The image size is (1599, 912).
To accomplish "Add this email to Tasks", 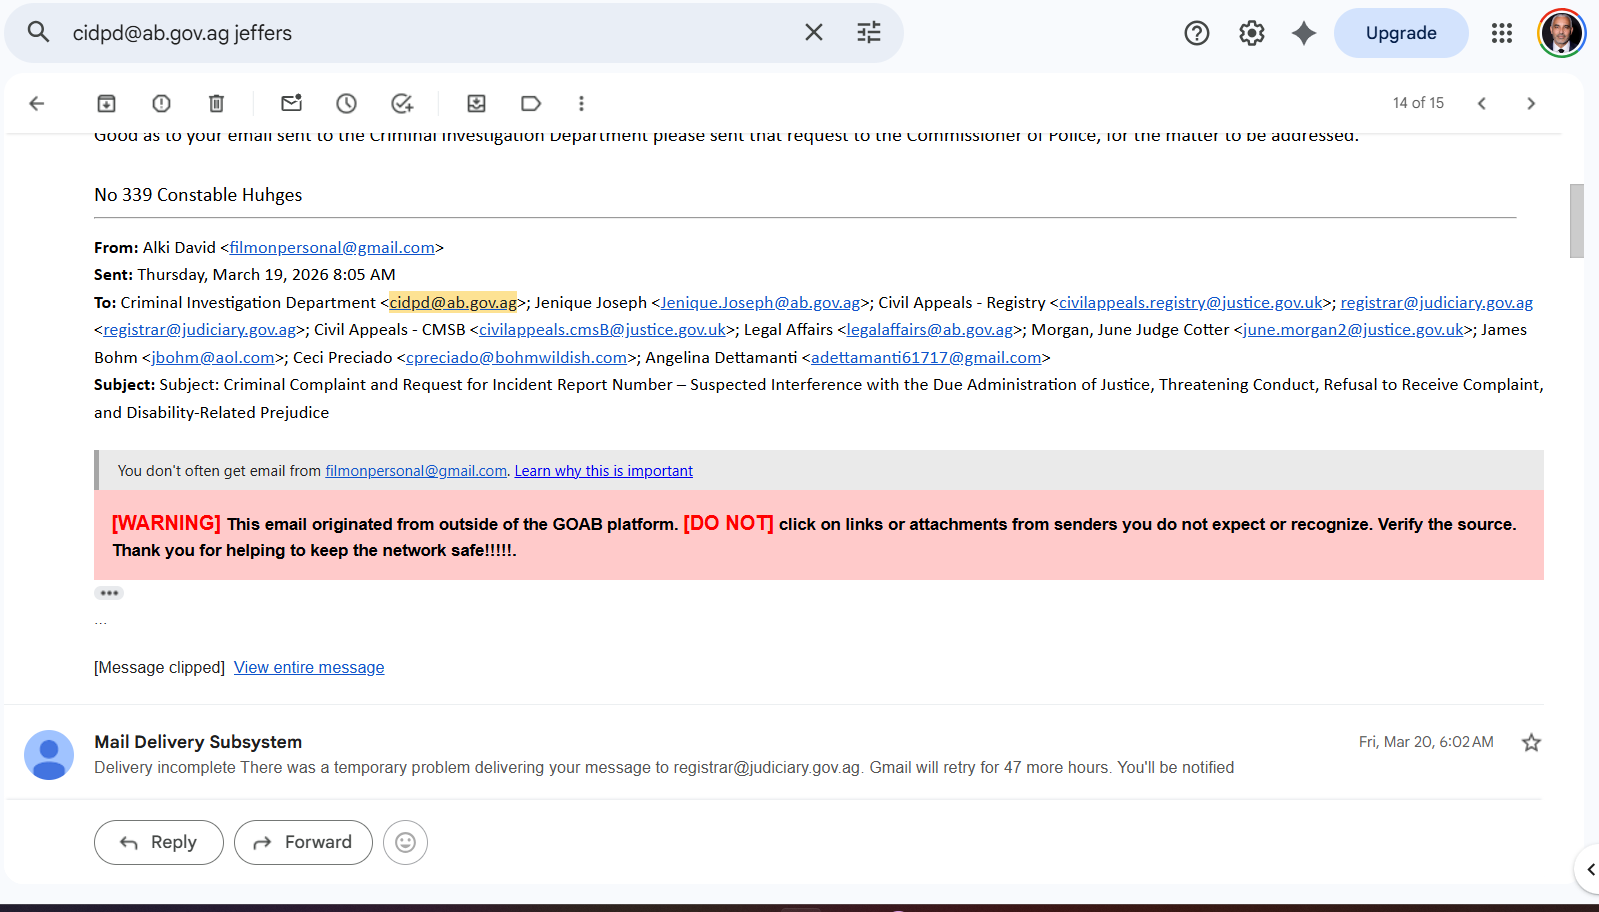I will coord(402,103).
